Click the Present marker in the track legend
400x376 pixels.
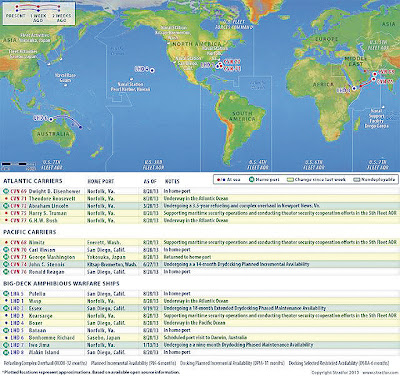17,7
